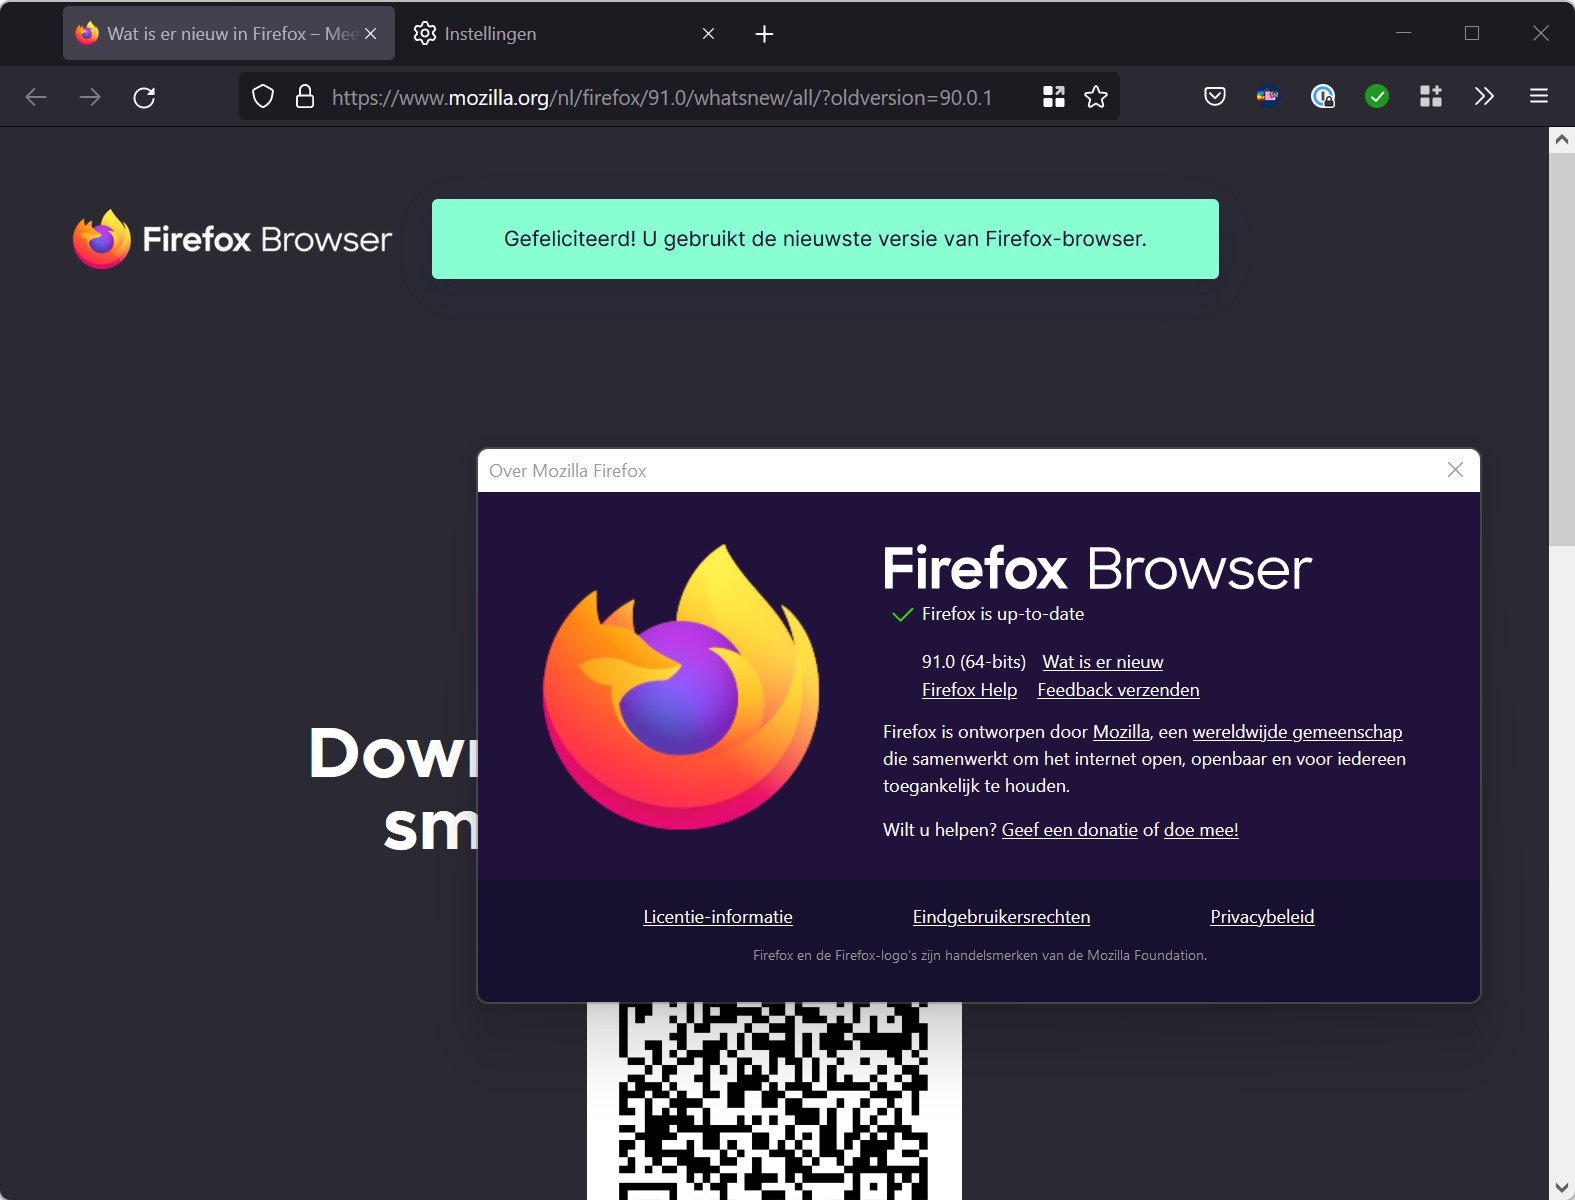The height and width of the screenshot is (1200, 1575).
Task: Expand the toolbar overflow chevron
Action: [1484, 97]
